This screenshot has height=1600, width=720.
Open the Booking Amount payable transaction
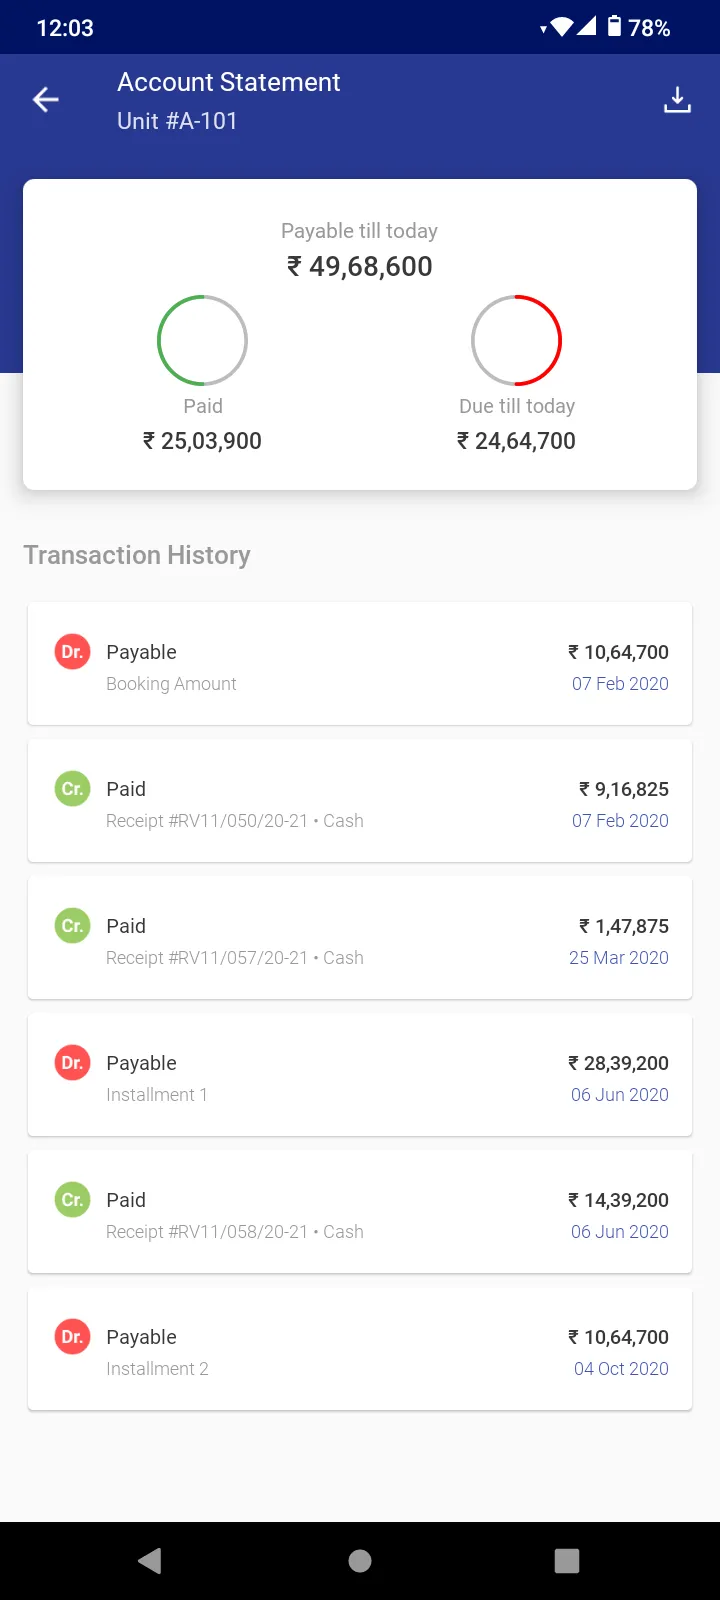point(360,664)
